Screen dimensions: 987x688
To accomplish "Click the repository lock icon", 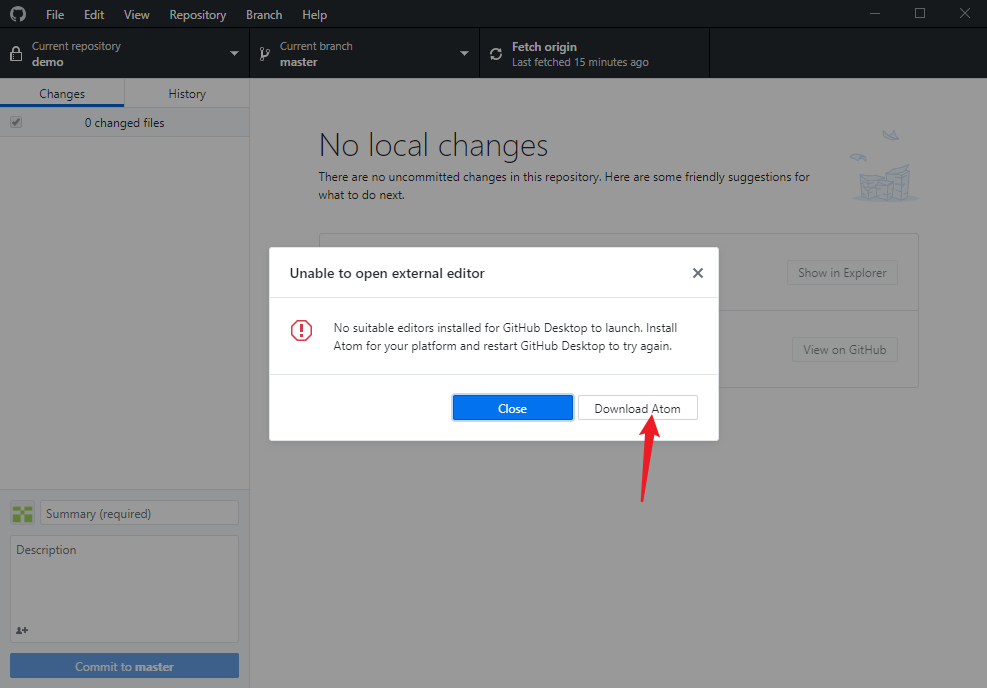I will [16, 54].
